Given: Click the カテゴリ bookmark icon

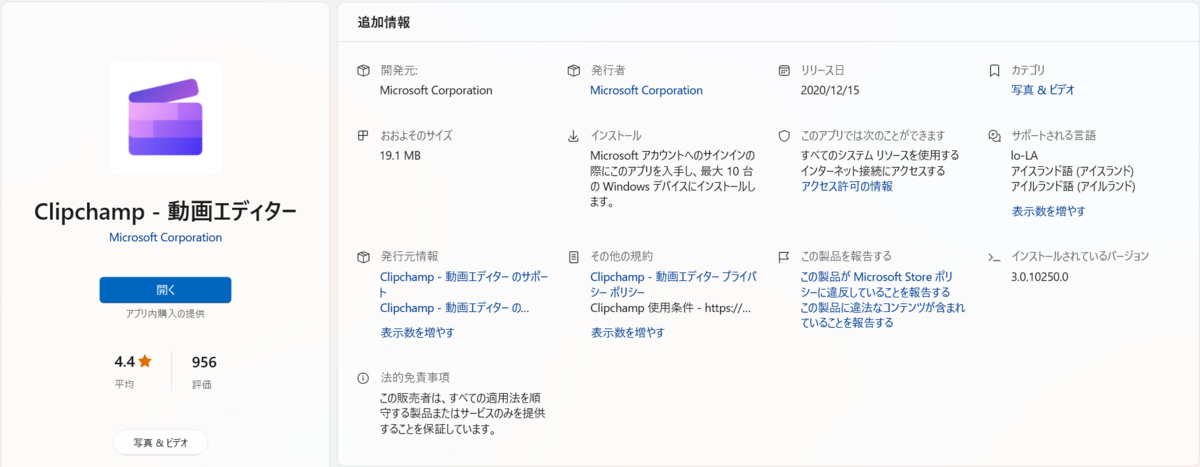Looking at the screenshot, I should pyautogui.click(x=994, y=71).
